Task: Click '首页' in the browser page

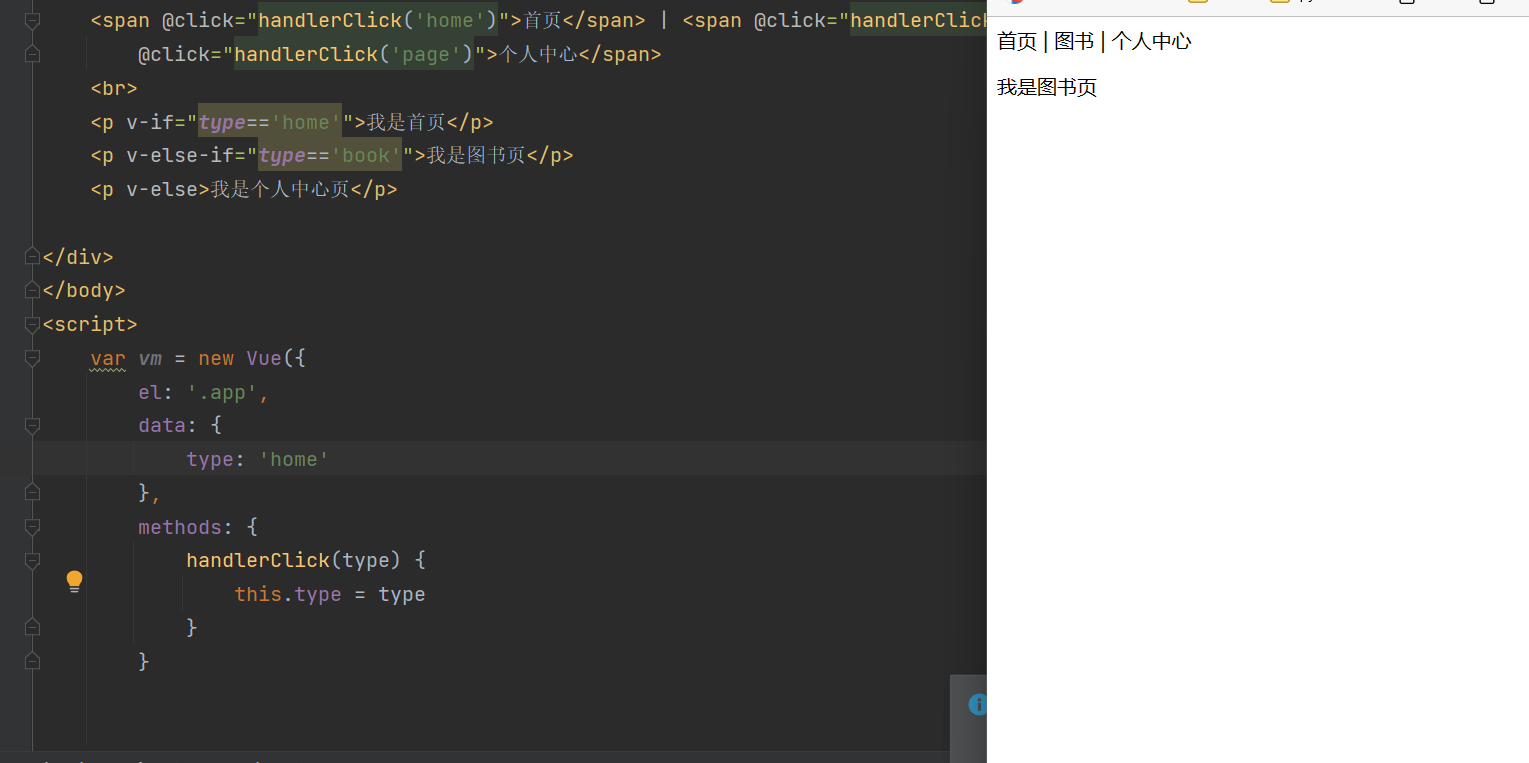Action: [x=1017, y=41]
